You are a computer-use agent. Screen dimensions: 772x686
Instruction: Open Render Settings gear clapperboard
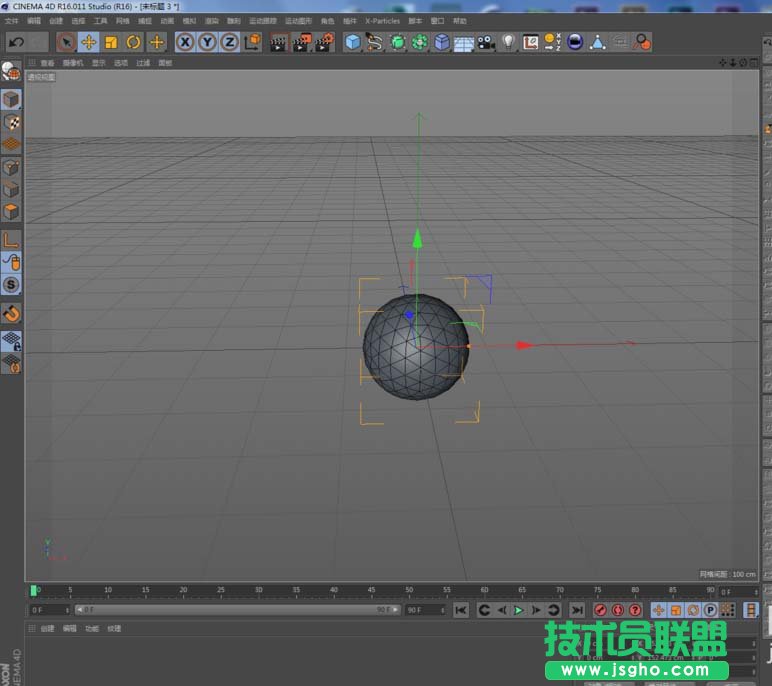click(324, 42)
